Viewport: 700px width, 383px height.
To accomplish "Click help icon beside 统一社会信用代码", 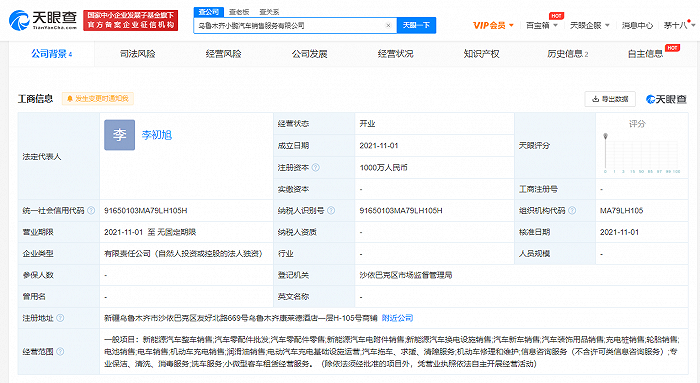I will (x=91, y=210).
